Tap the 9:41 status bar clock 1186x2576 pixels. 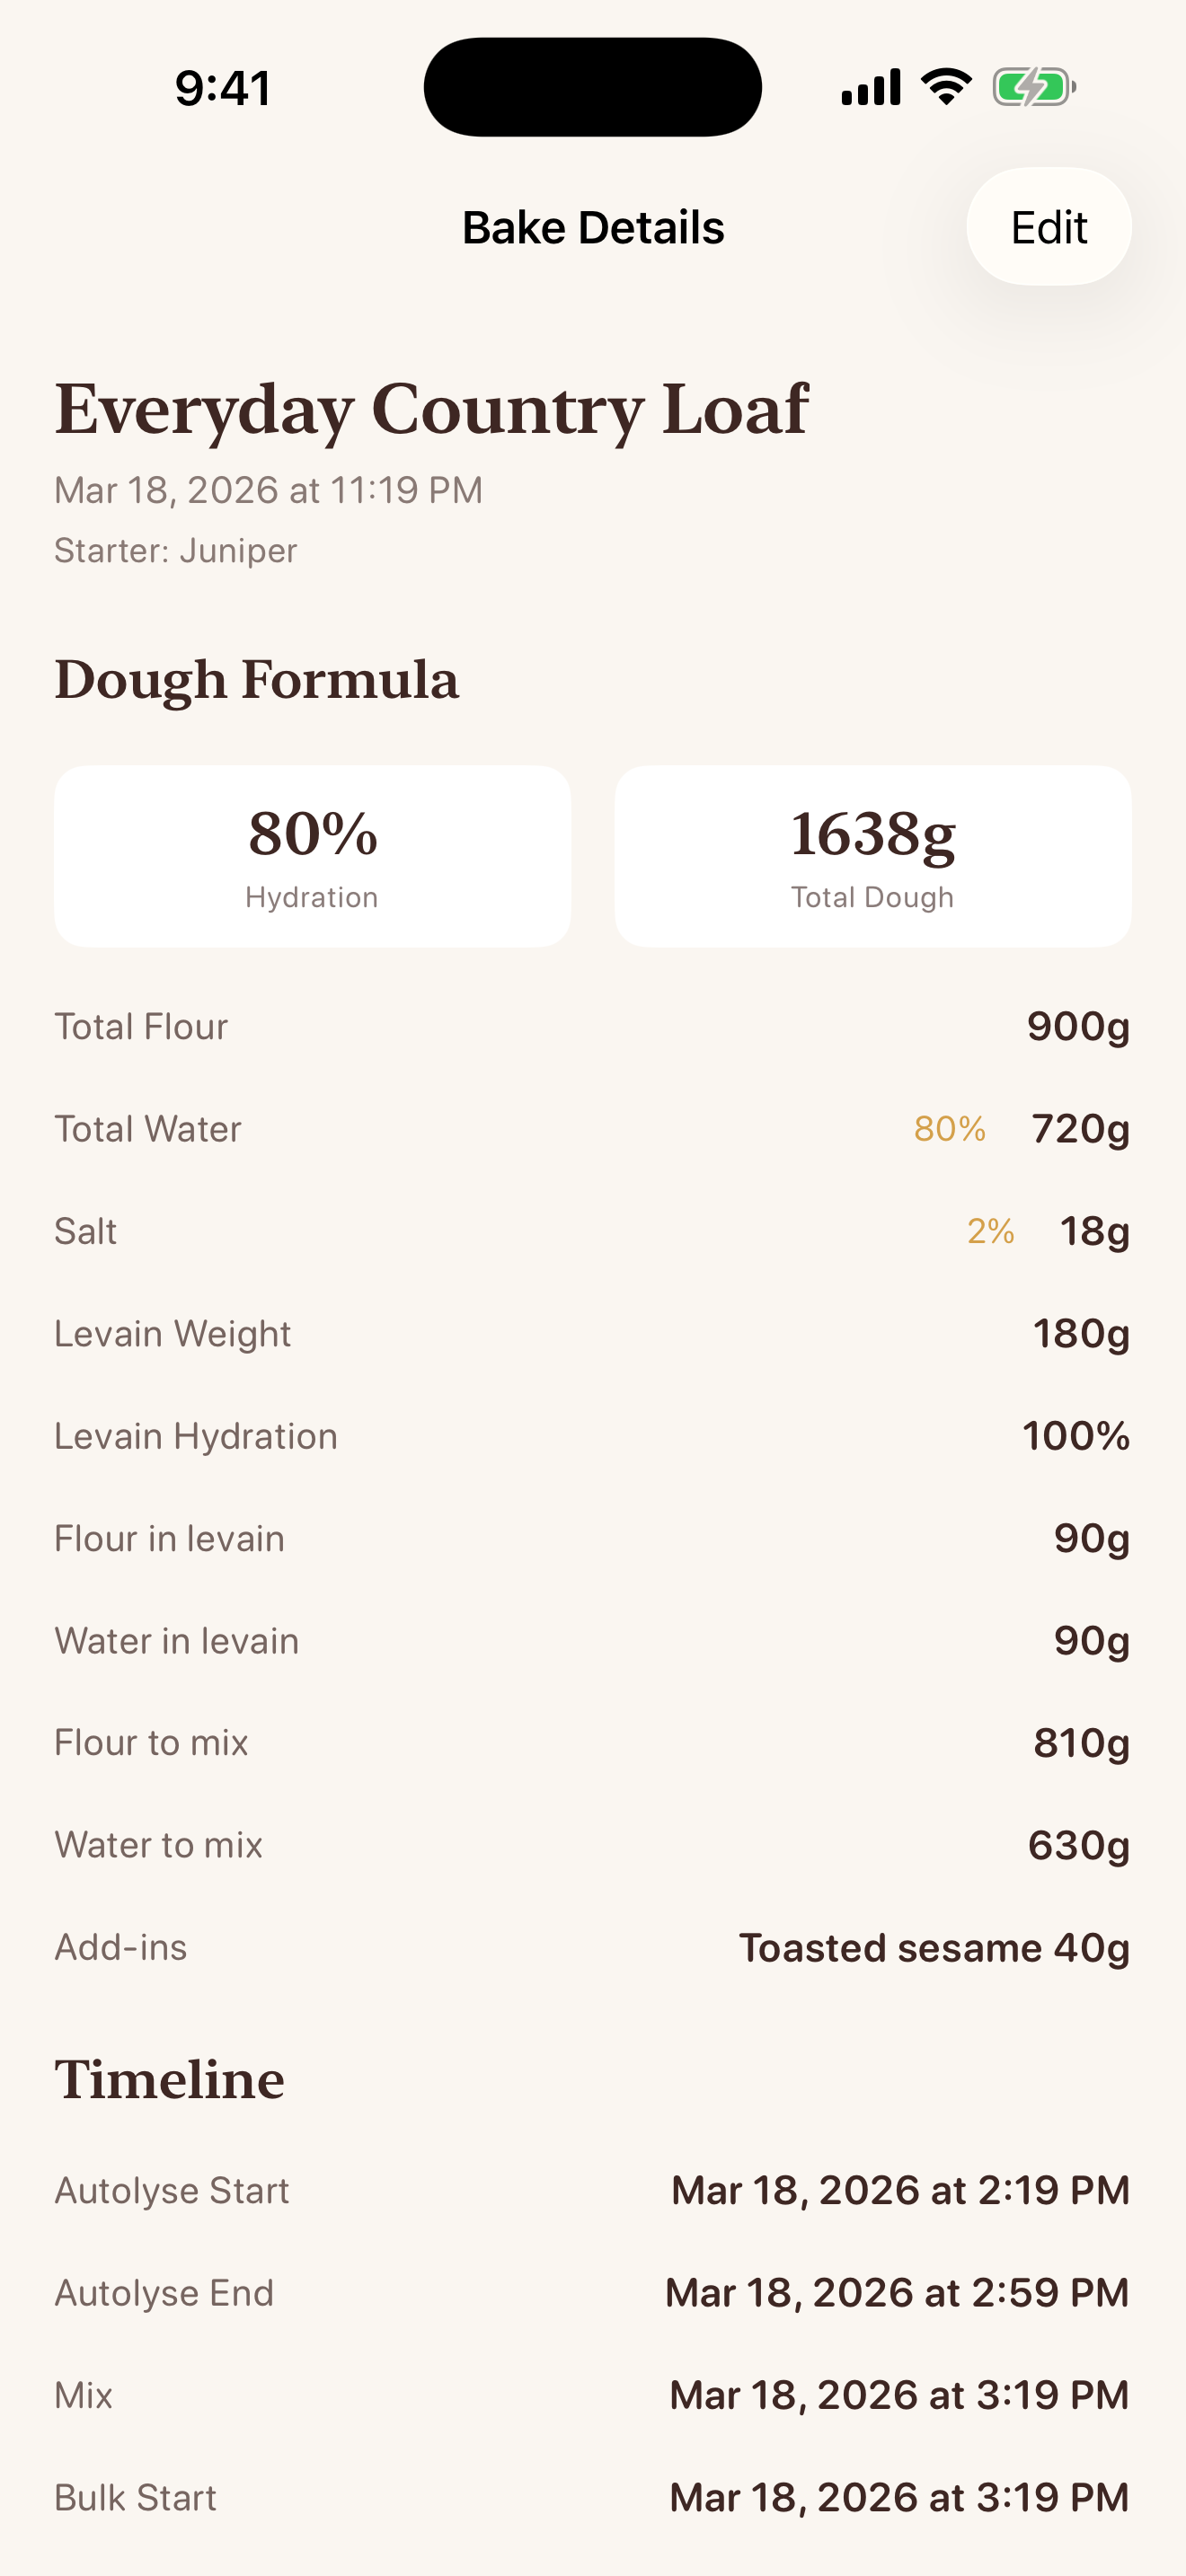223,88
